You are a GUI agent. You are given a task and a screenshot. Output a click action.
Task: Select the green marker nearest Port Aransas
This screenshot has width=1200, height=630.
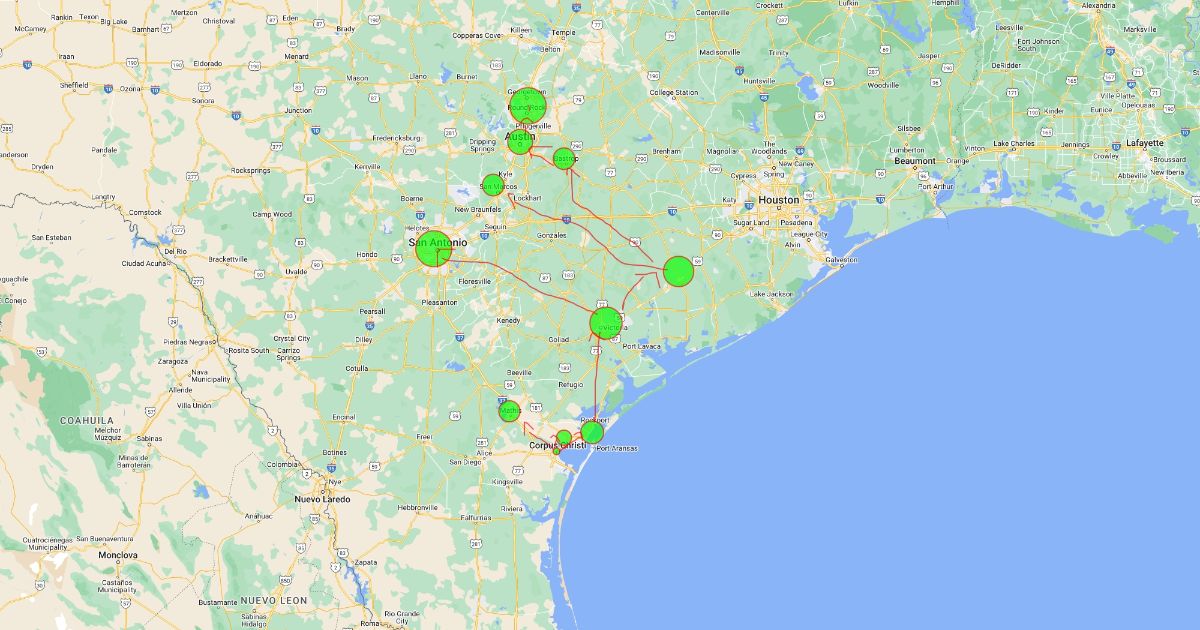coord(592,432)
